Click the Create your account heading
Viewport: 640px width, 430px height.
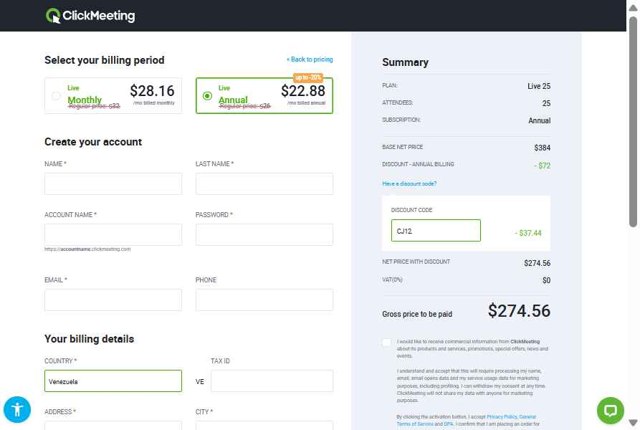pos(93,142)
